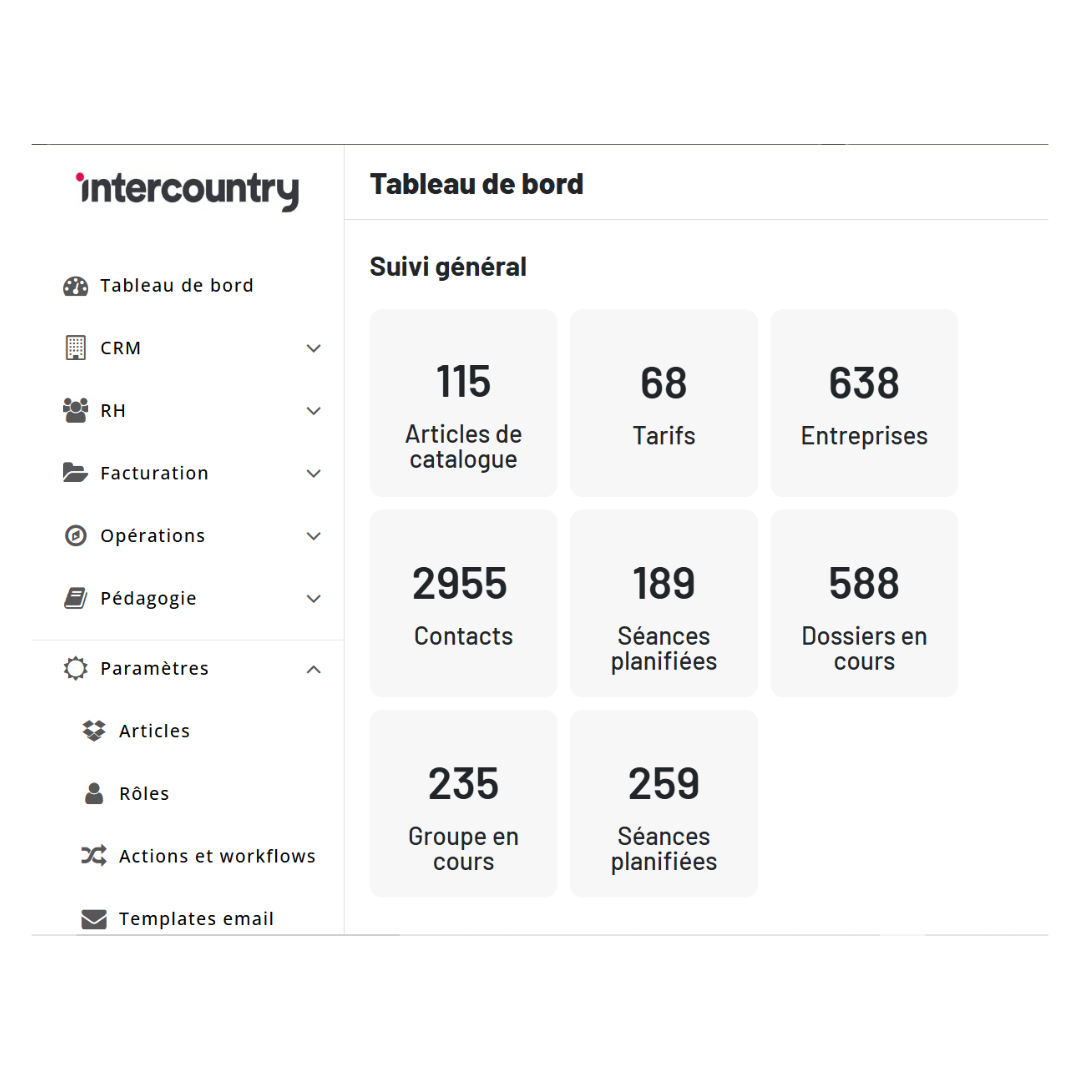Open the Opérations menu item

pos(153,536)
